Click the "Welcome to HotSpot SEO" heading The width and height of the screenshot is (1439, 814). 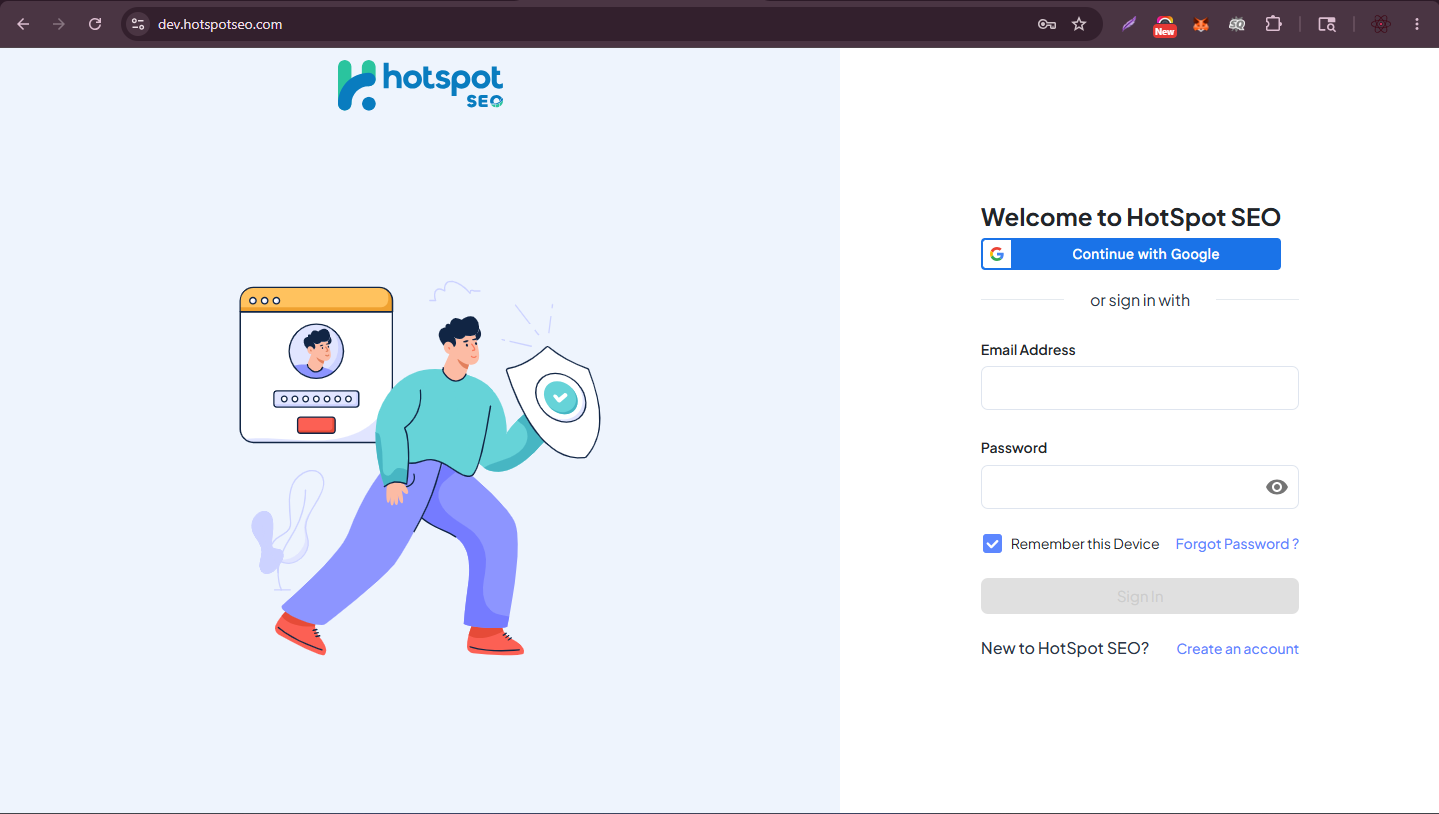[x=1131, y=217]
